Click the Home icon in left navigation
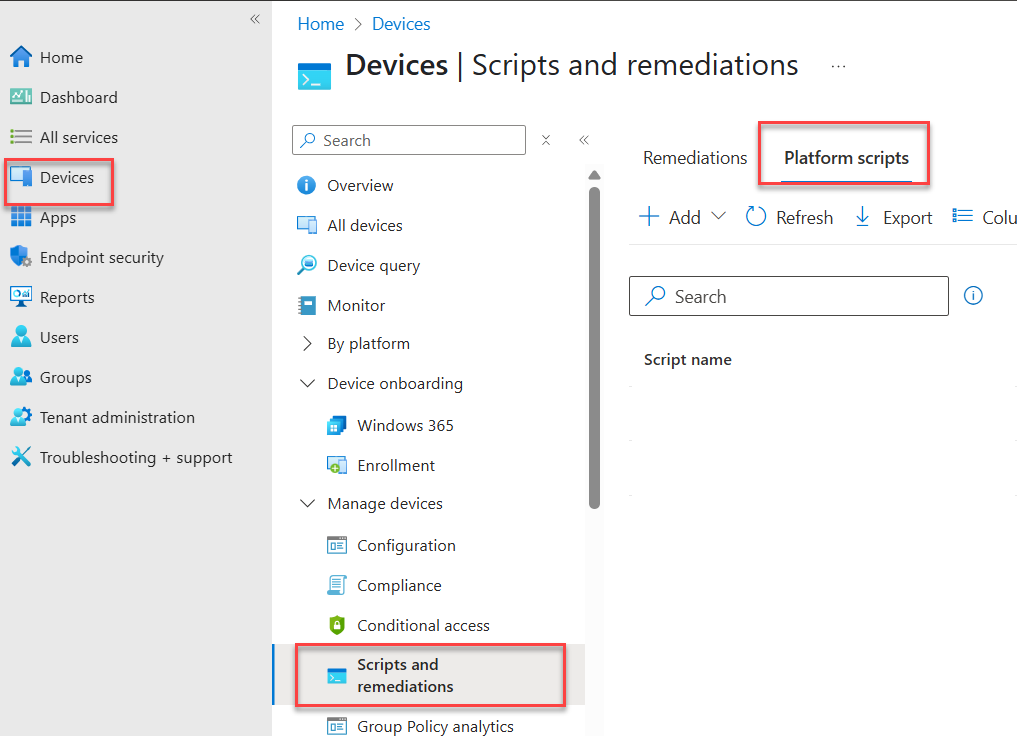Viewport: 1017px width, 736px height. coord(21,57)
